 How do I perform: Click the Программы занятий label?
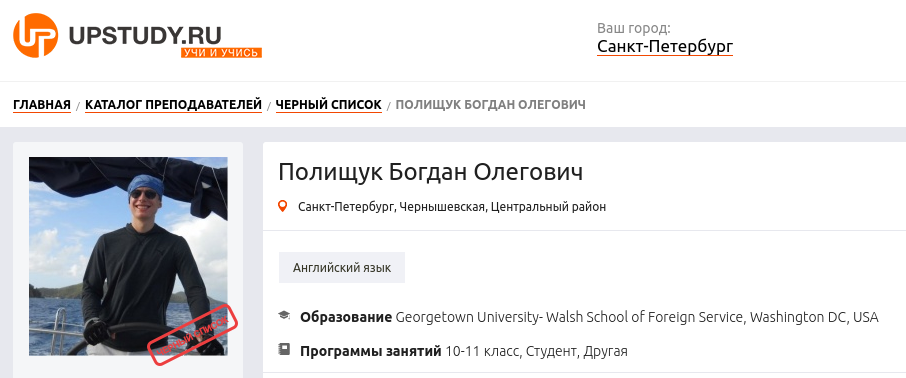tap(371, 351)
